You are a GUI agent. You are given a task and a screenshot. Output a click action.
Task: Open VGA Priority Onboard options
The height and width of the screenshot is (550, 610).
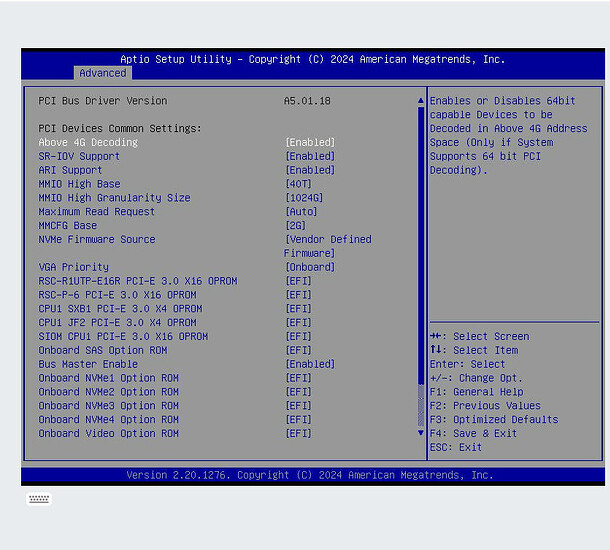pyautogui.click(x=309, y=268)
